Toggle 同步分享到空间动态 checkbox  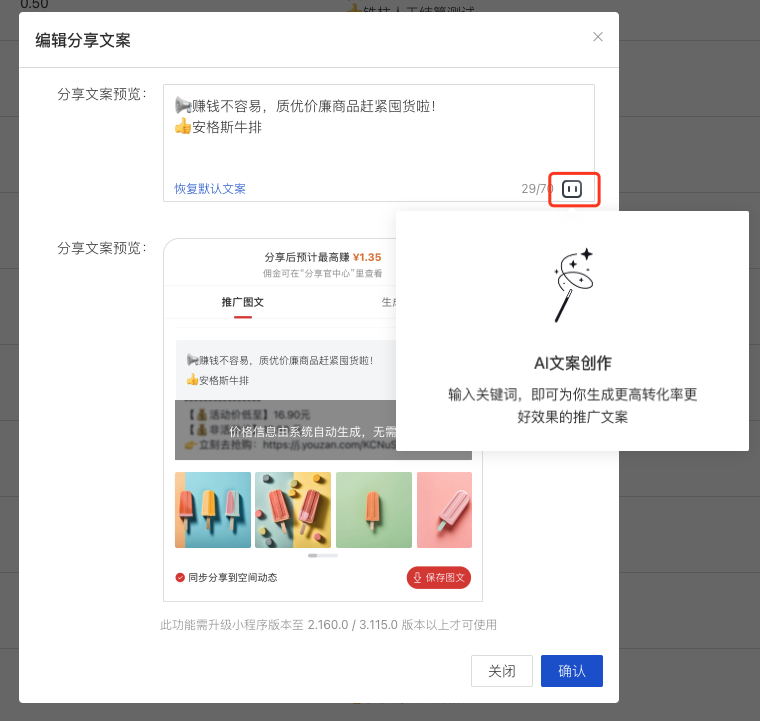click(x=180, y=578)
